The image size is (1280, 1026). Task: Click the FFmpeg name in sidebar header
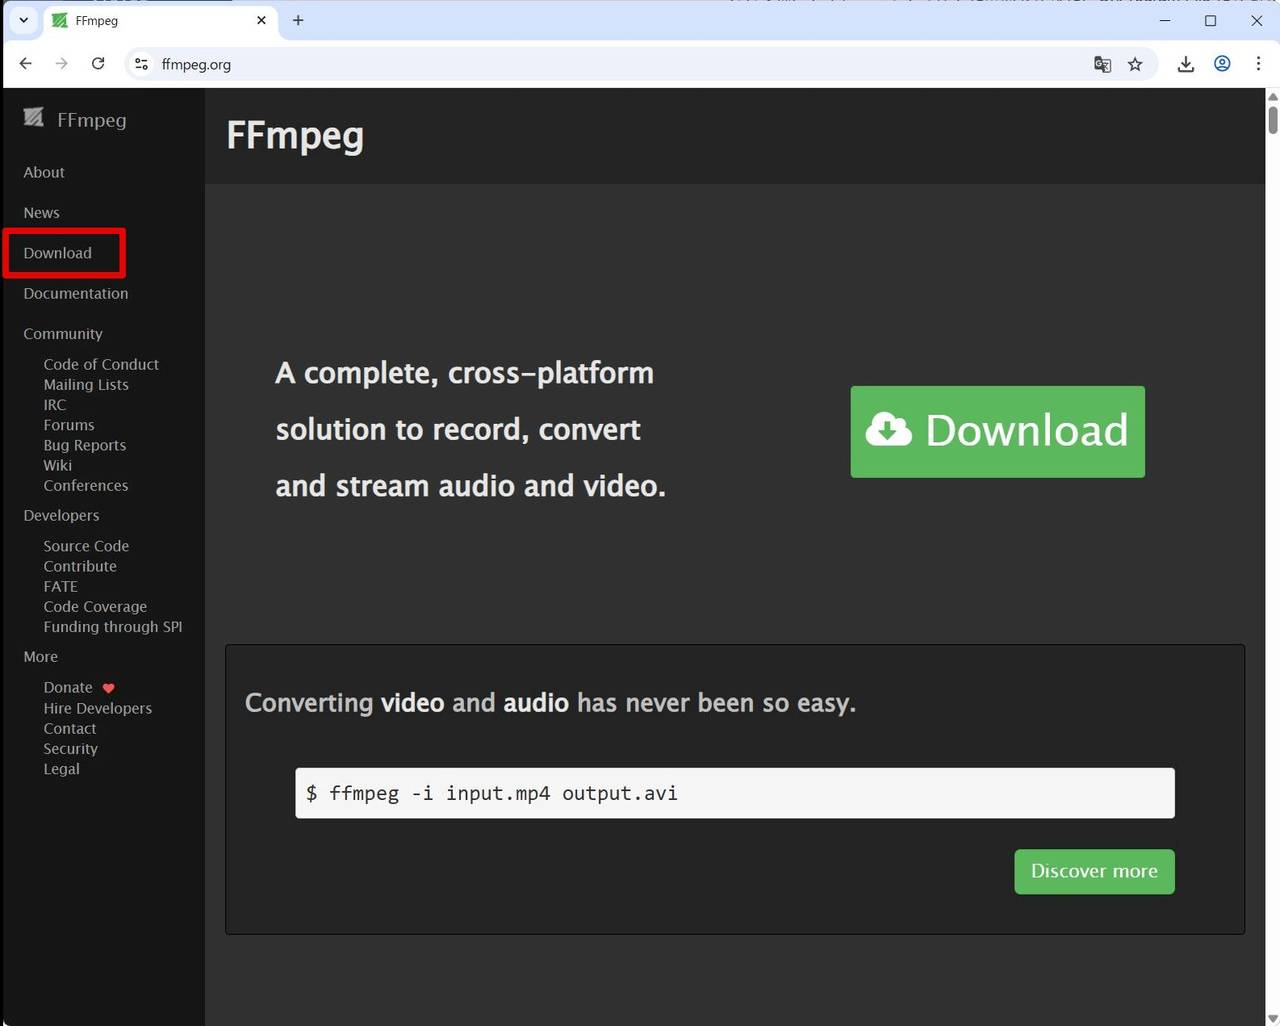[x=92, y=120]
